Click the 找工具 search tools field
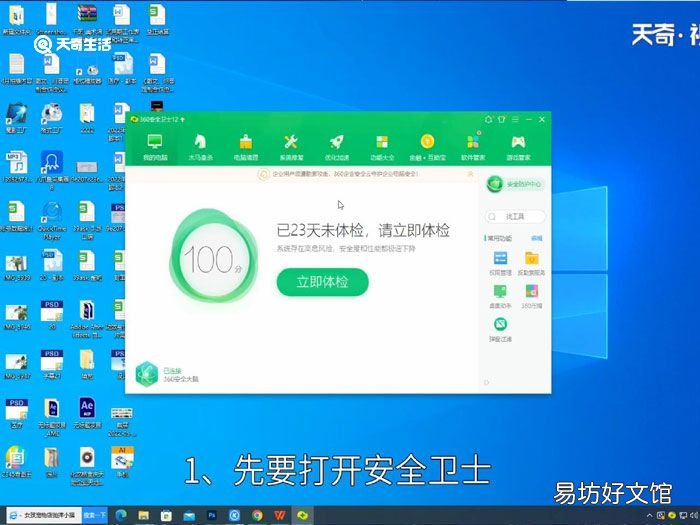Image resolution: width=700 pixels, height=525 pixels. coord(515,217)
